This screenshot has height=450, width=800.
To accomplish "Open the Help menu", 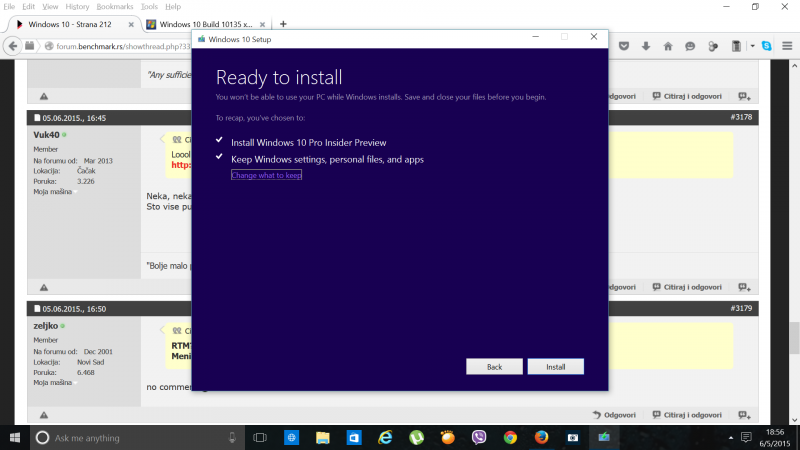I will click(x=173, y=7).
